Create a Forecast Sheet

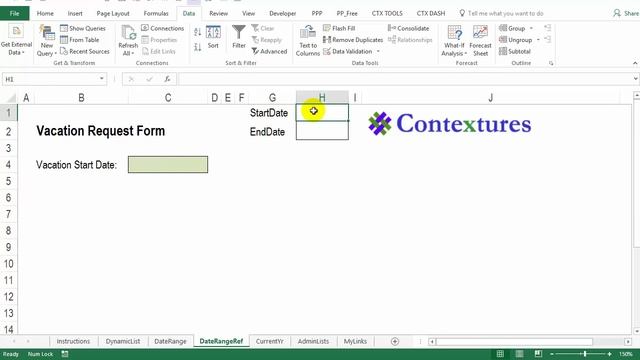[480, 40]
